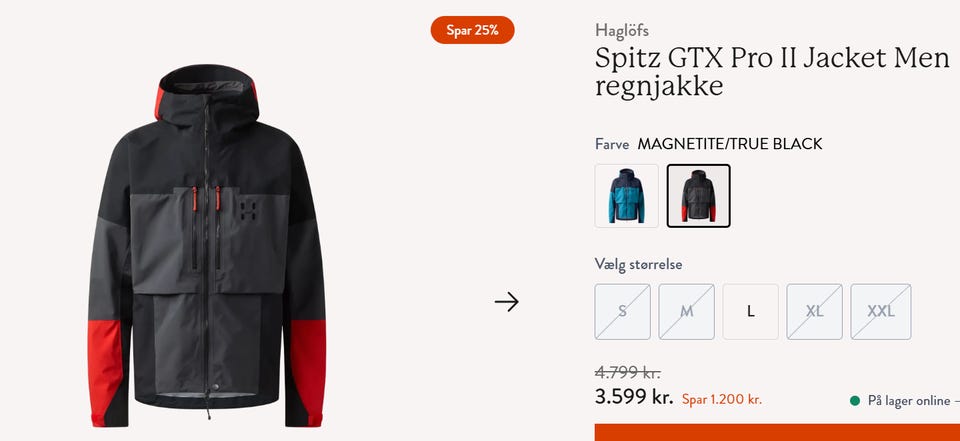
Task: Click the Vælg størrelse label
Action: click(638, 264)
